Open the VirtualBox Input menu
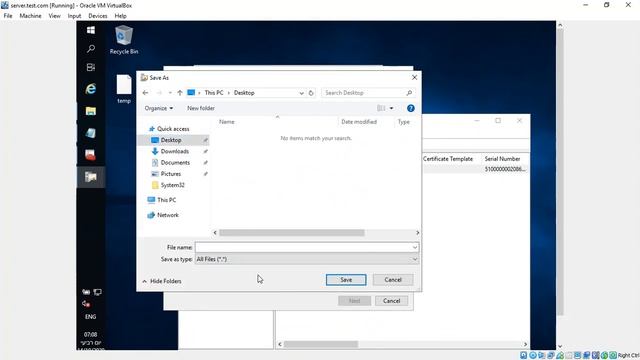Image resolution: width=640 pixels, height=360 pixels. click(x=74, y=16)
